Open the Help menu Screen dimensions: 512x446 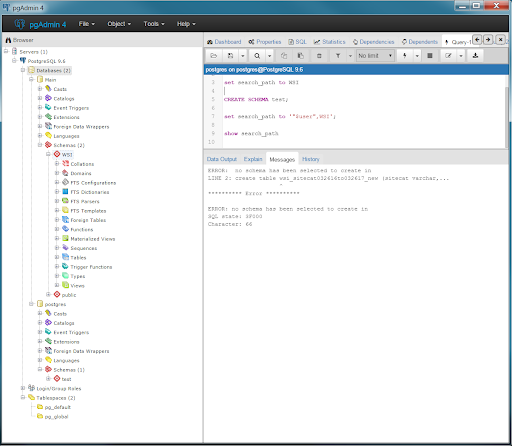point(186,24)
